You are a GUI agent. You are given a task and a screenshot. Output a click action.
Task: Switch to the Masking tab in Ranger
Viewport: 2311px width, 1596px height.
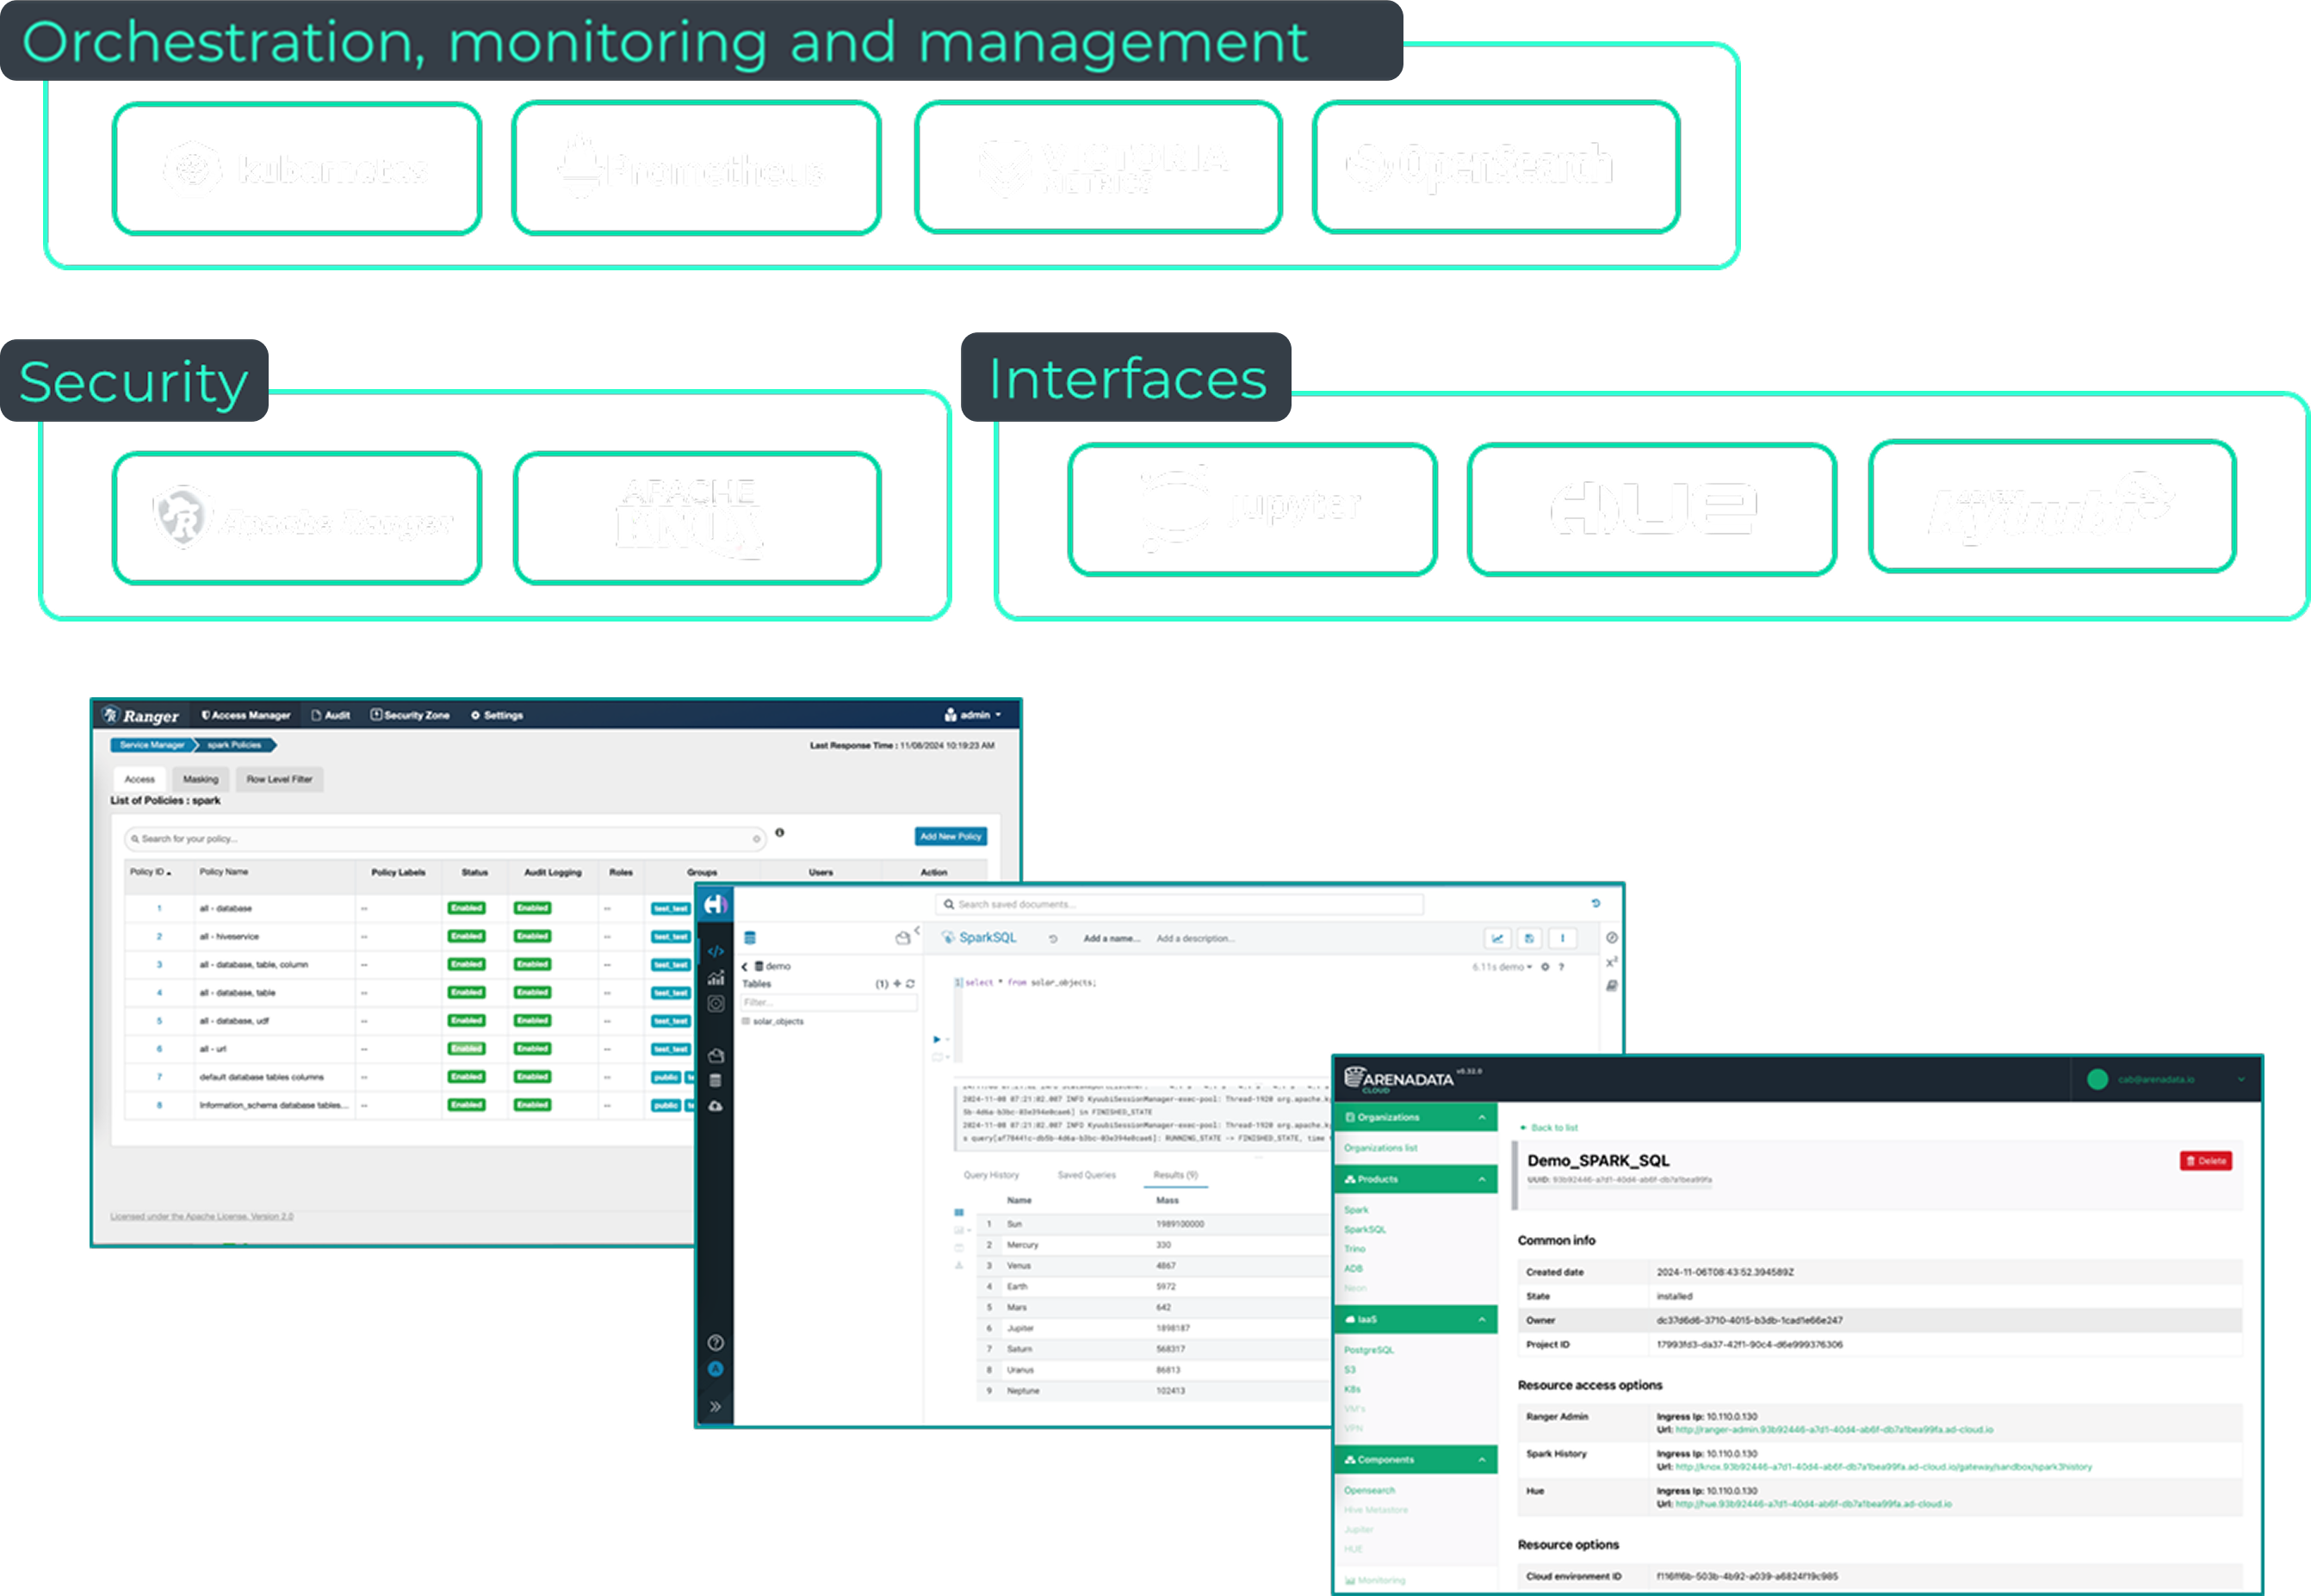pos(200,779)
